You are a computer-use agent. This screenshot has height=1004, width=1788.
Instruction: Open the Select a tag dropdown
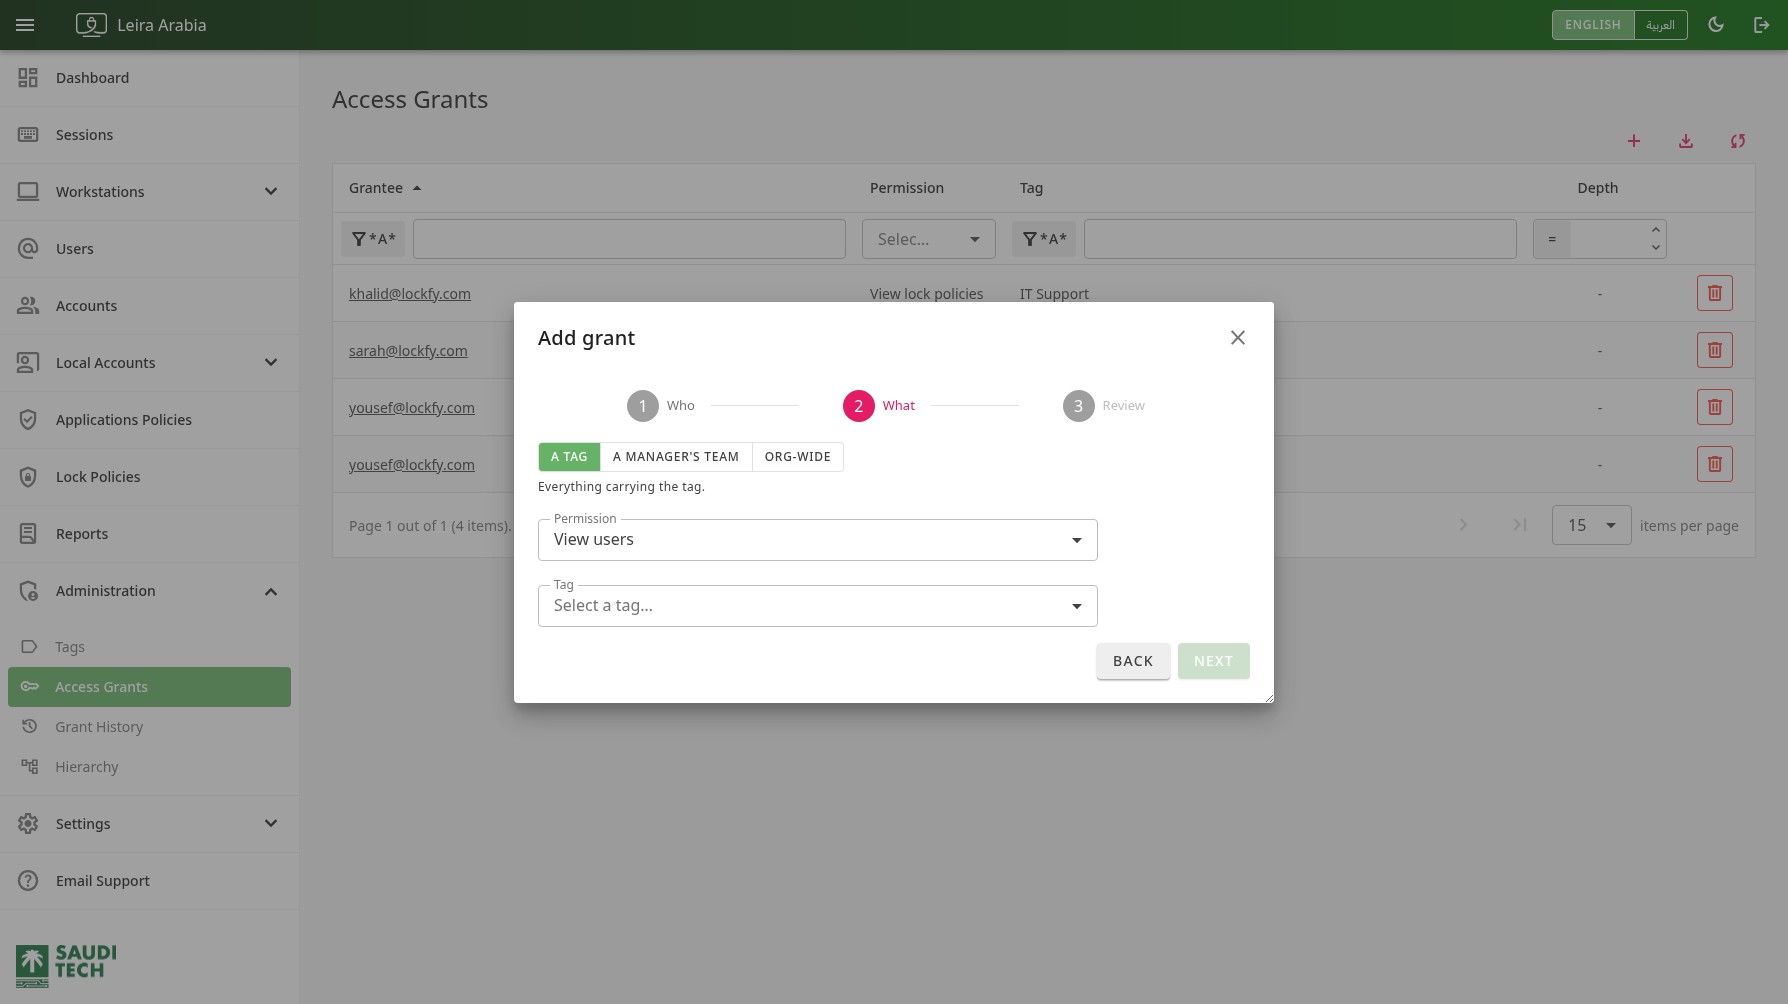818,606
